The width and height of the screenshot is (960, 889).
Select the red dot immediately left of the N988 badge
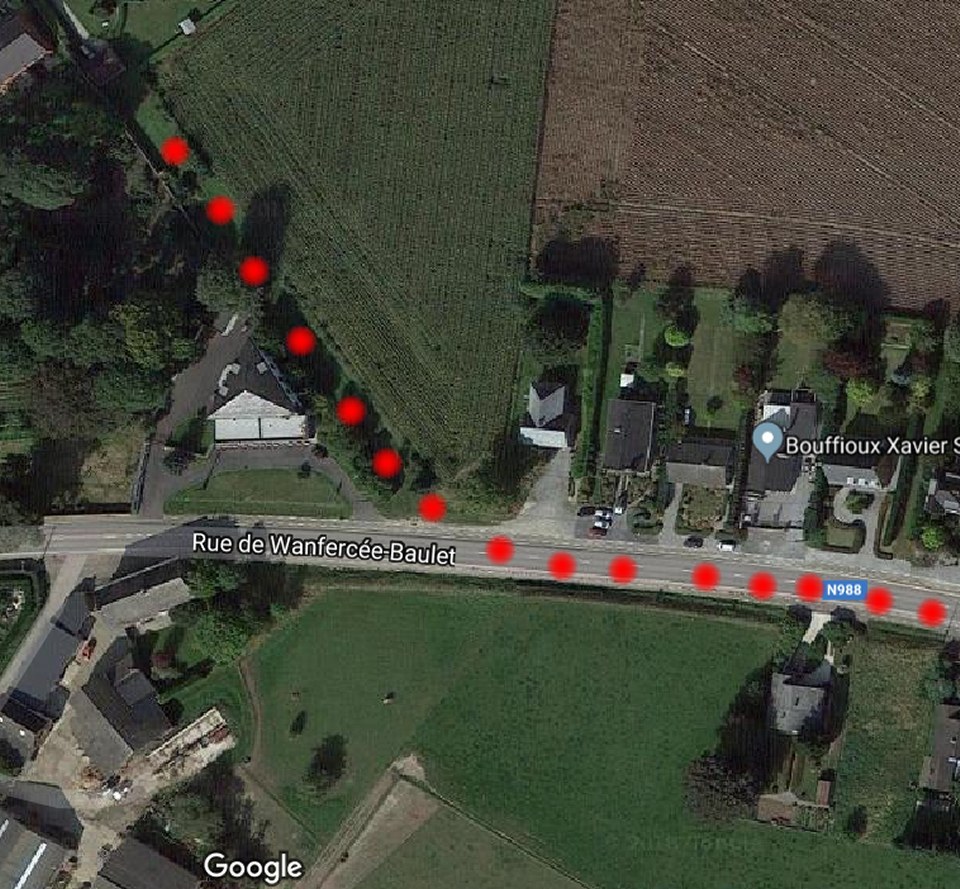point(809,588)
